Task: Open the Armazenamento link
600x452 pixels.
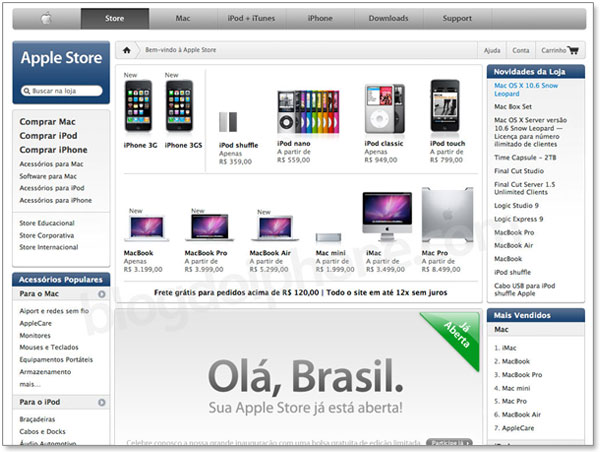Action: pyautogui.click(x=45, y=372)
